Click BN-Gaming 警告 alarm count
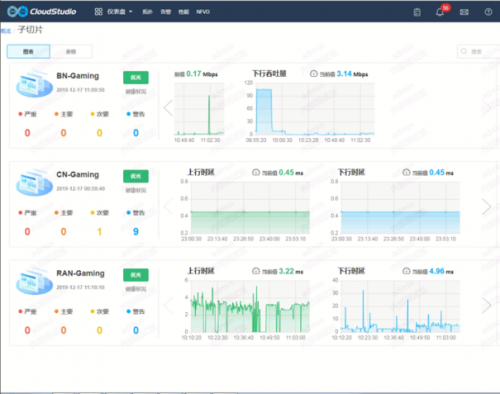This screenshot has width=500, height=394. (x=136, y=133)
